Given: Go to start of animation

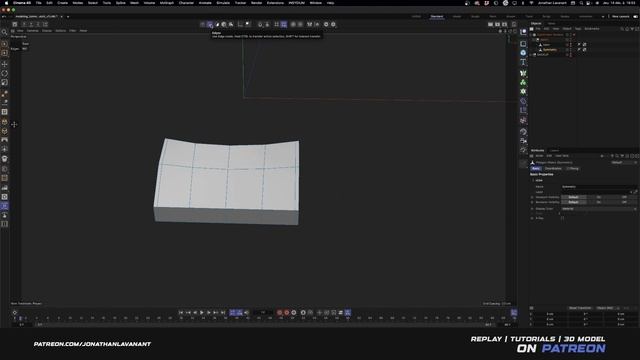Looking at the screenshot, I should (181, 313).
